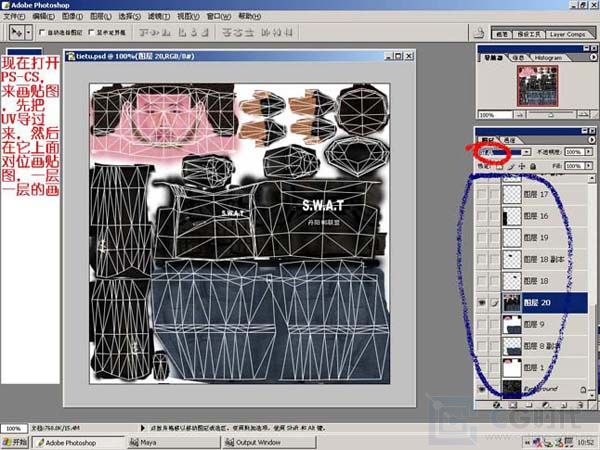Toggle visibility of the Background layer

click(x=482, y=389)
